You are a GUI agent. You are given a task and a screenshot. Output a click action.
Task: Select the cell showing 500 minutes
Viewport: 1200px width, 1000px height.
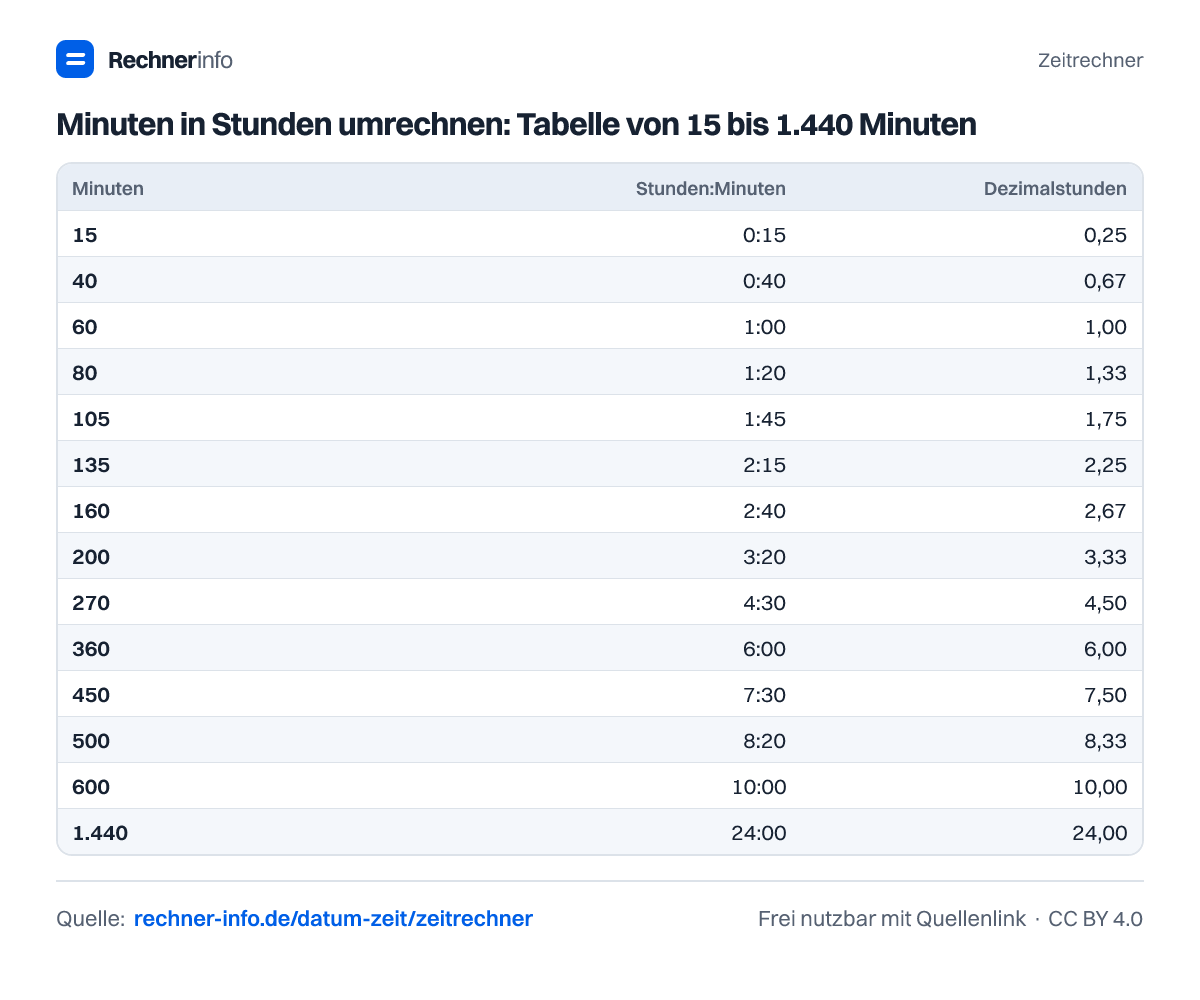(91, 741)
